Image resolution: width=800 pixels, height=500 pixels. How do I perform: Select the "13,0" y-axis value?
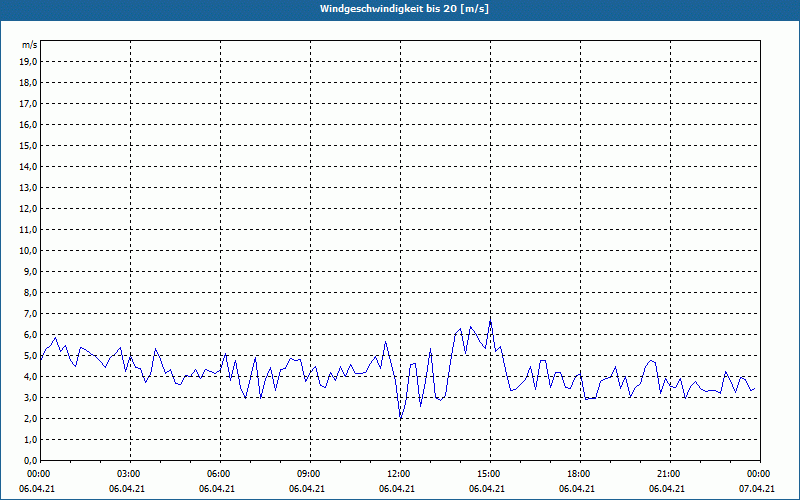(29, 188)
